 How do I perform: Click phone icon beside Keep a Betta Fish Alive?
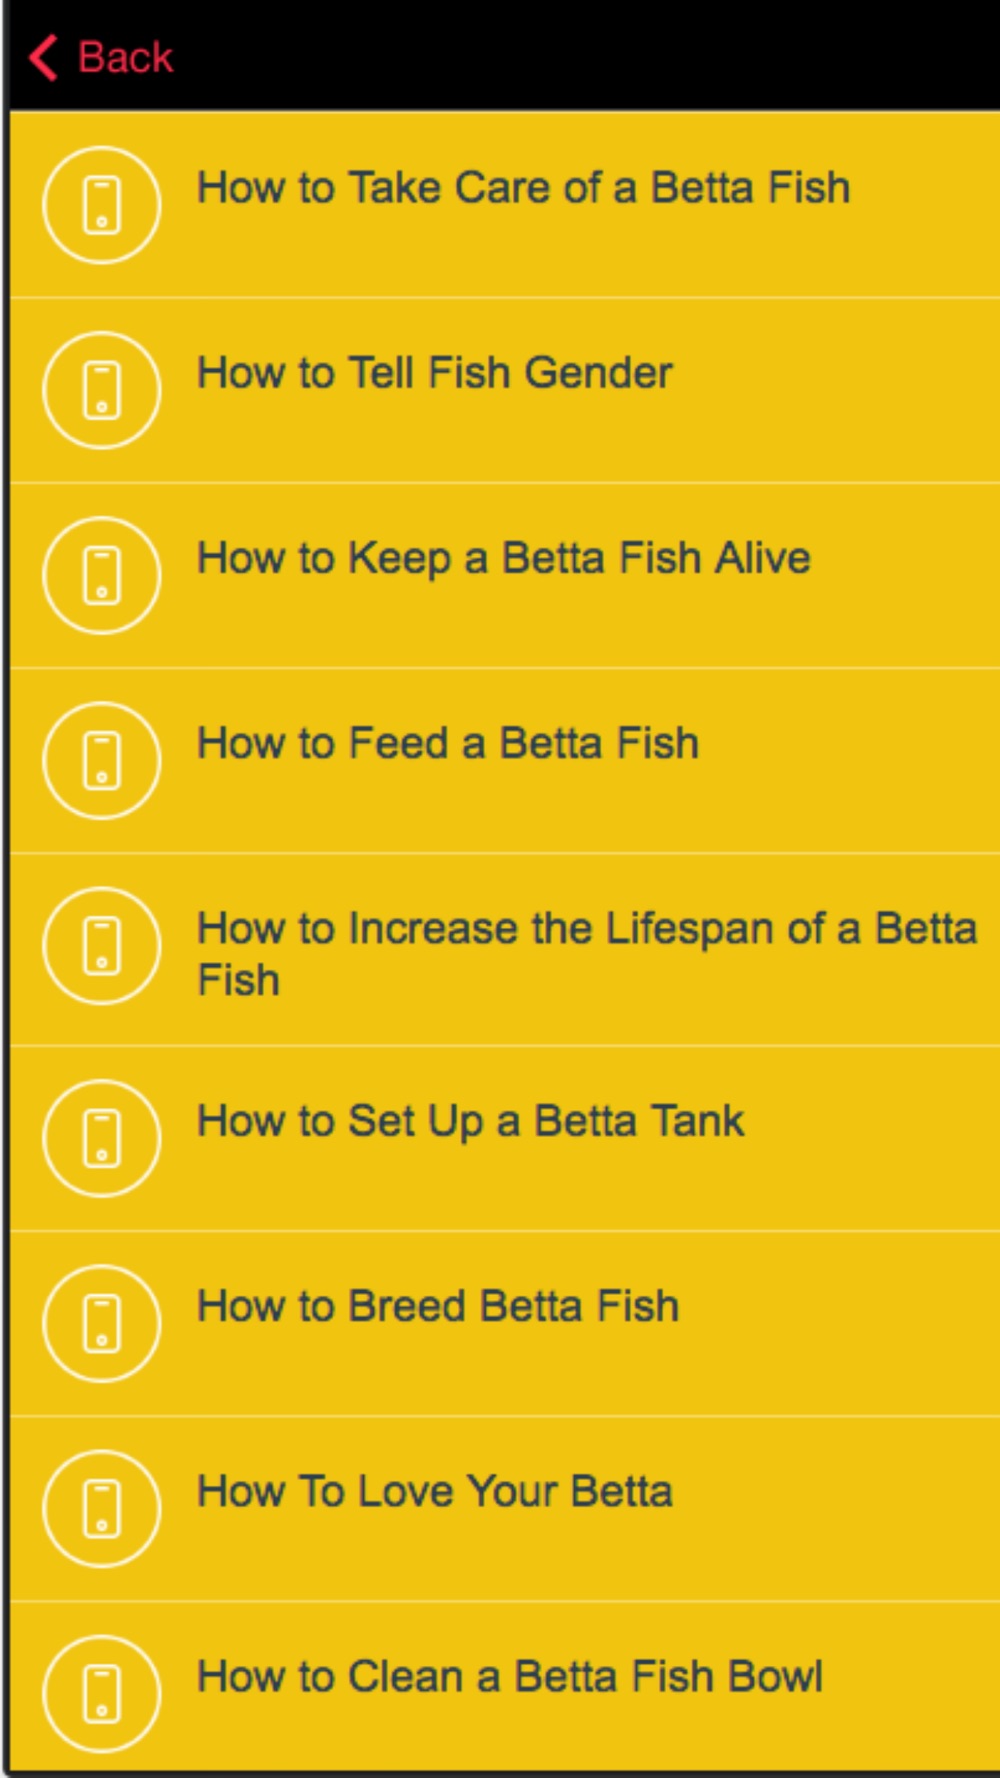click(x=101, y=575)
